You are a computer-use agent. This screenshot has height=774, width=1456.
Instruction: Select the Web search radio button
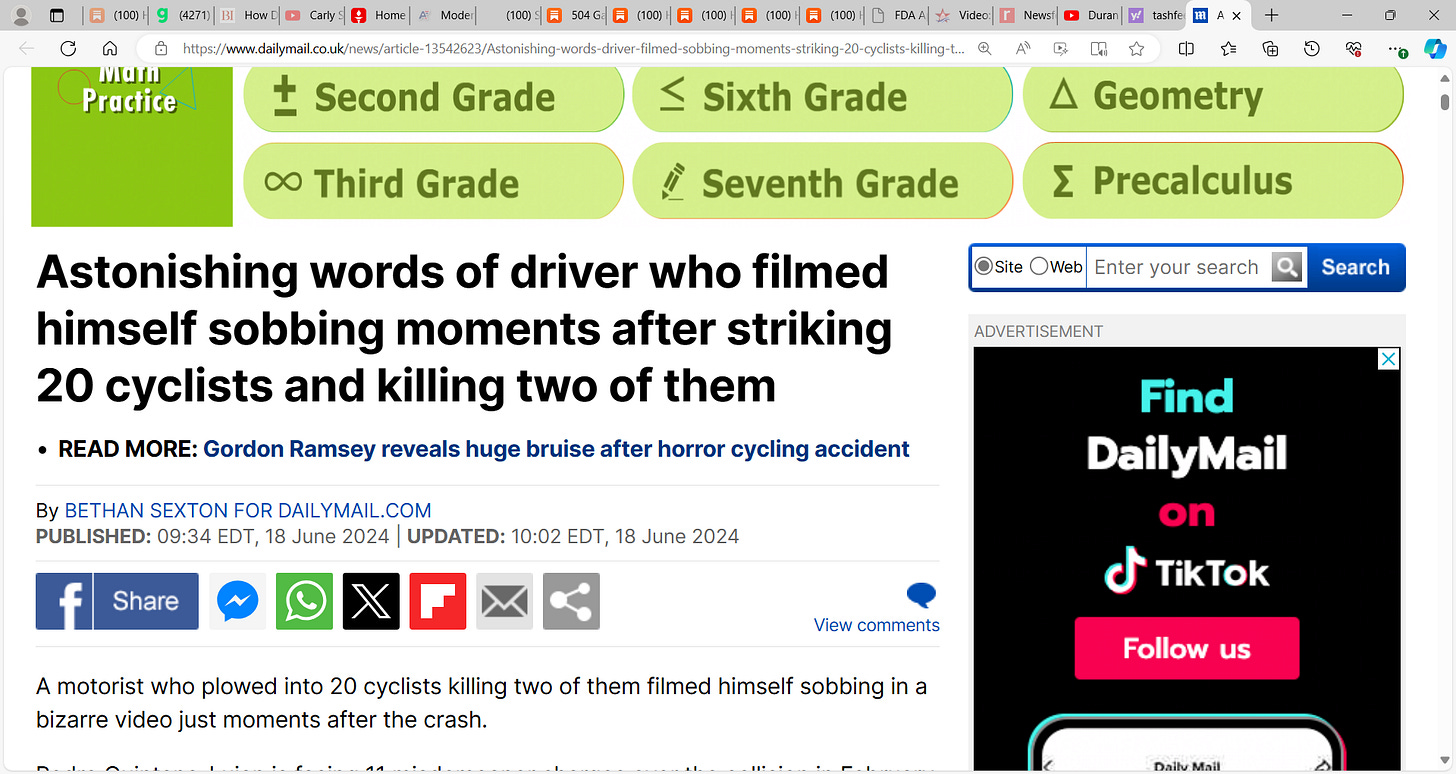point(1039,267)
